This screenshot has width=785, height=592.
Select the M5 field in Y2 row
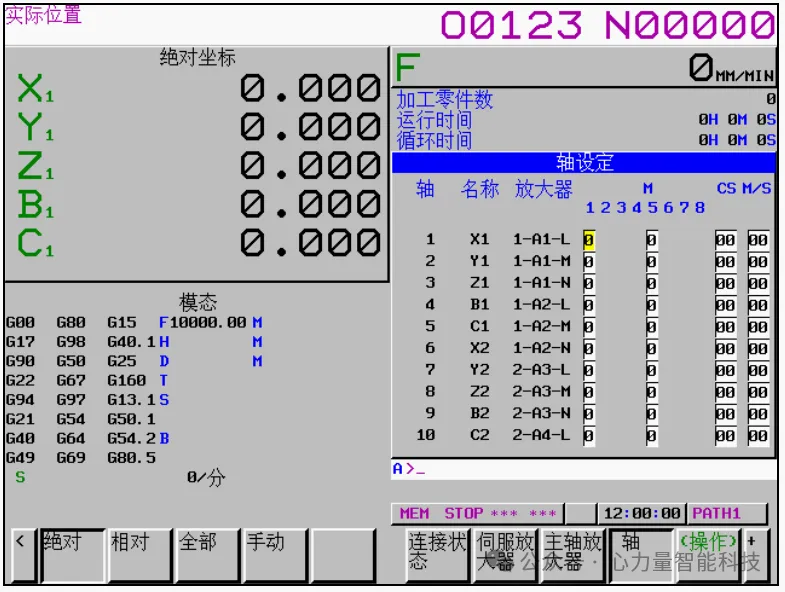click(x=651, y=371)
